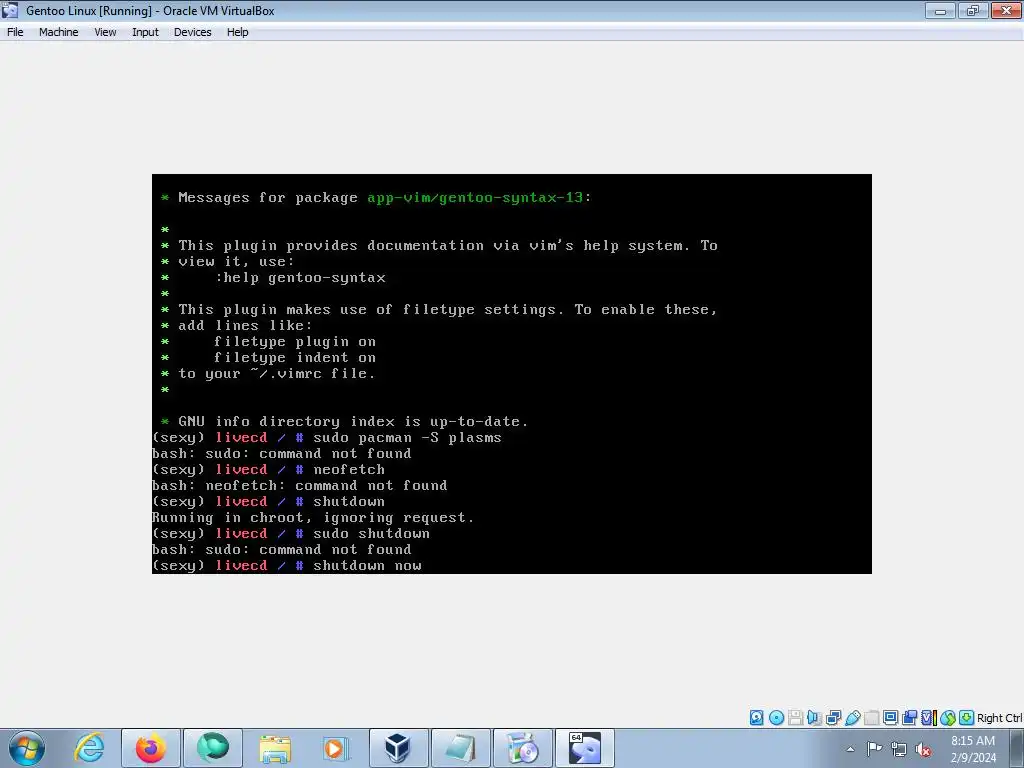1024x768 pixels.
Task: Click the Show Desktop strip
Action: (1017, 748)
